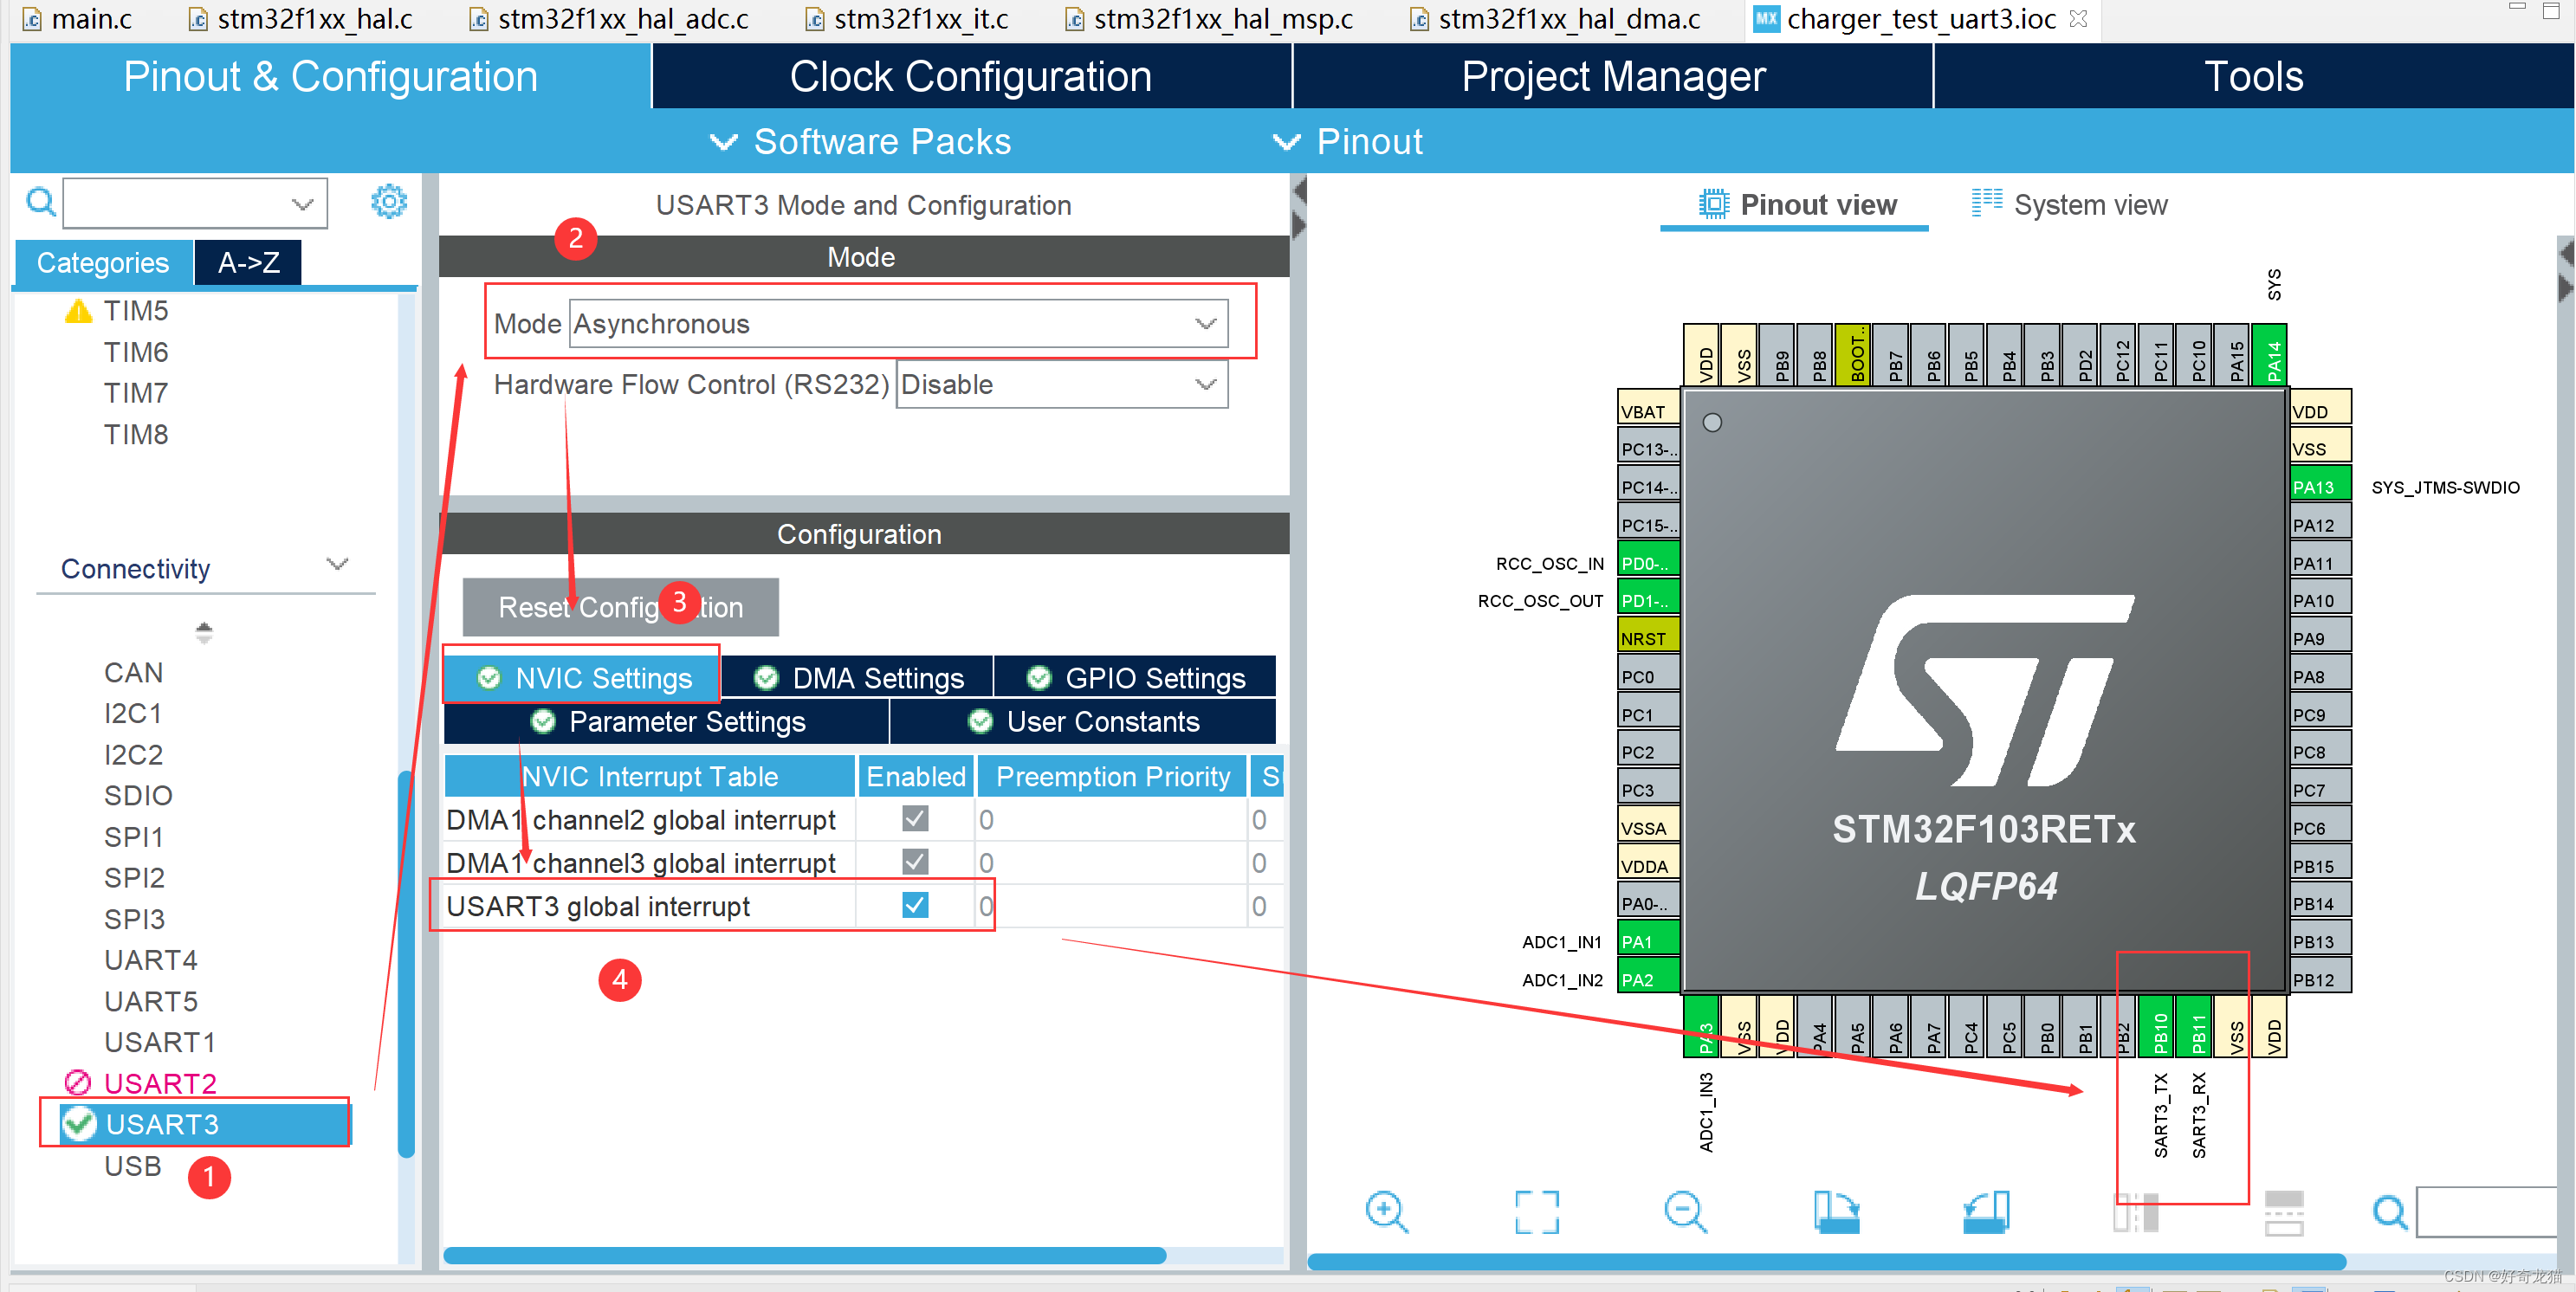
Task: Click the peripheral list vertical scrollbar
Action: [405, 963]
